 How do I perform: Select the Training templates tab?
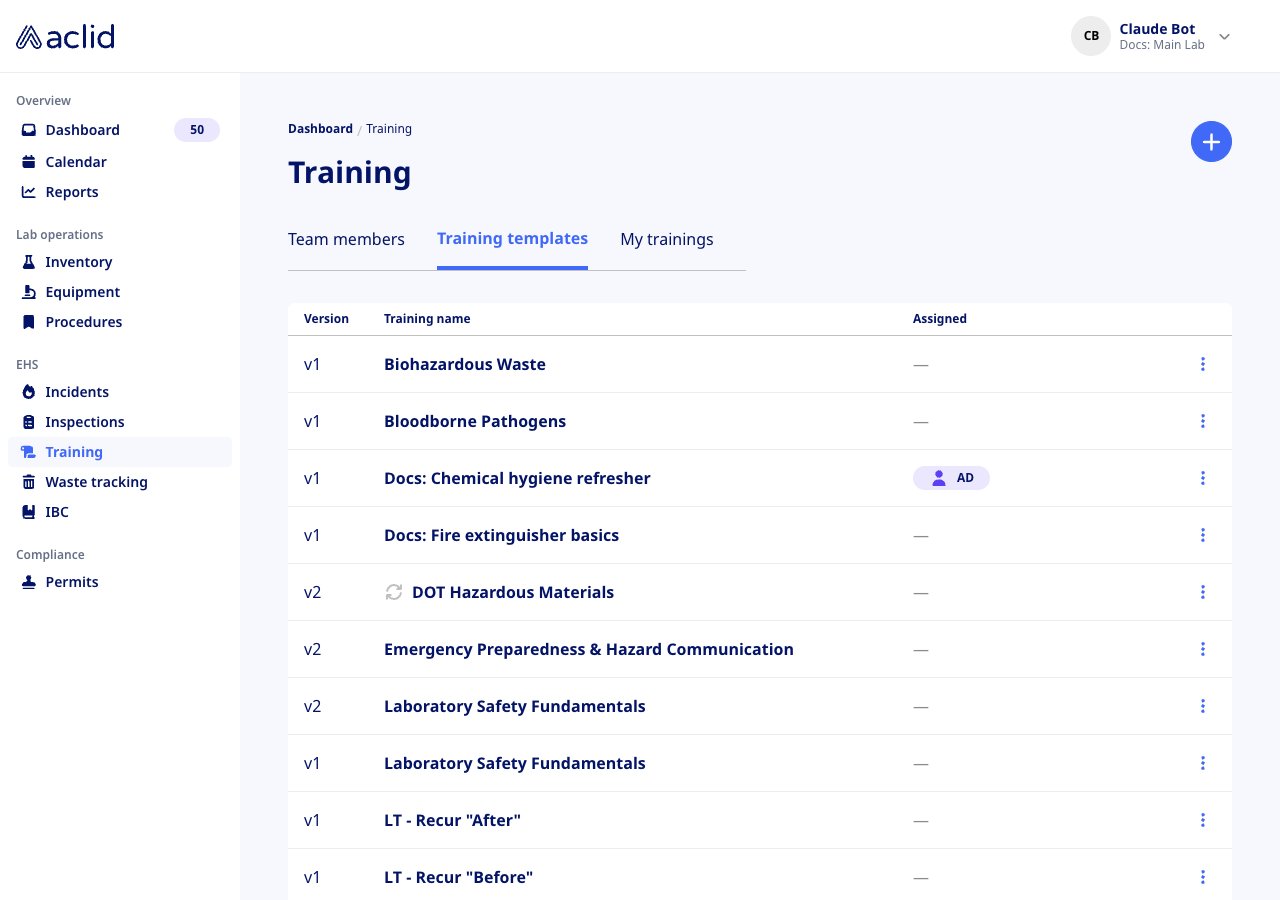click(512, 239)
